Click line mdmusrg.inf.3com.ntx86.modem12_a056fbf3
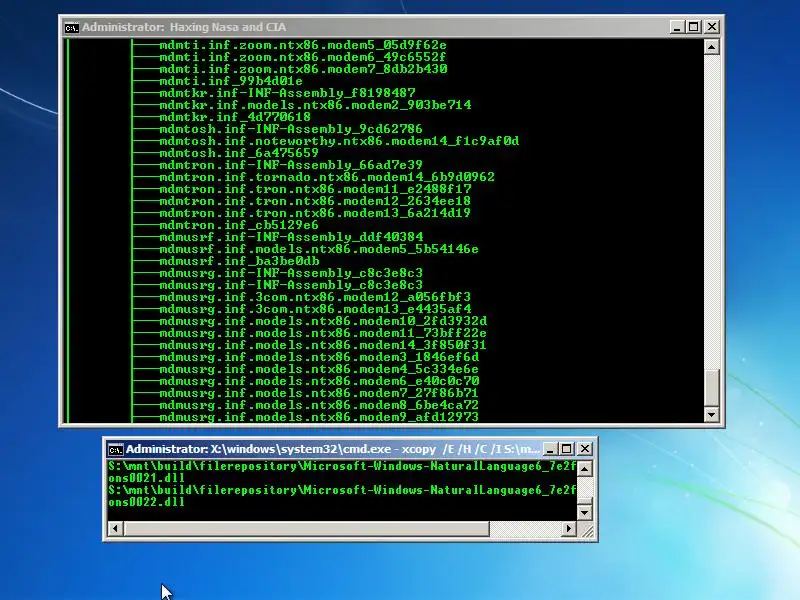Image resolution: width=800 pixels, height=600 pixels. 315,297
